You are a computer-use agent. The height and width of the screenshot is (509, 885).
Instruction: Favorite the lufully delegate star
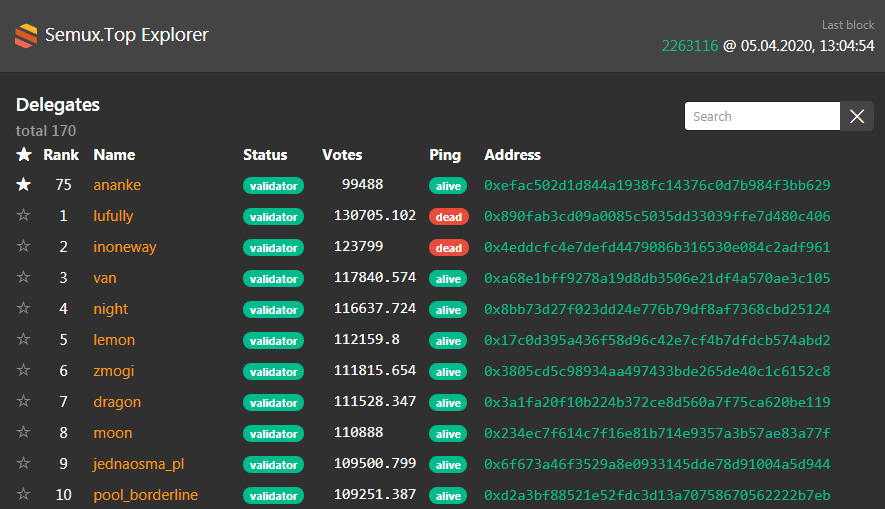24,216
